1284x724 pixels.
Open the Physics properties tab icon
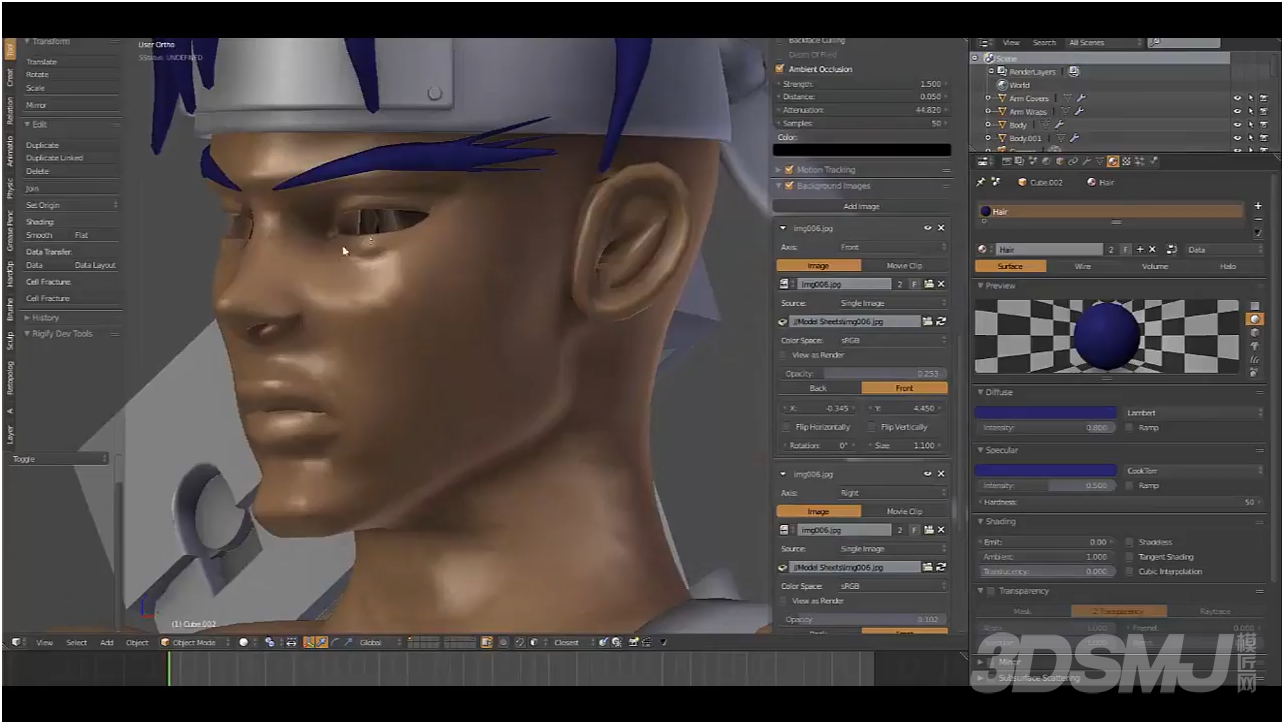coord(1153,161)
